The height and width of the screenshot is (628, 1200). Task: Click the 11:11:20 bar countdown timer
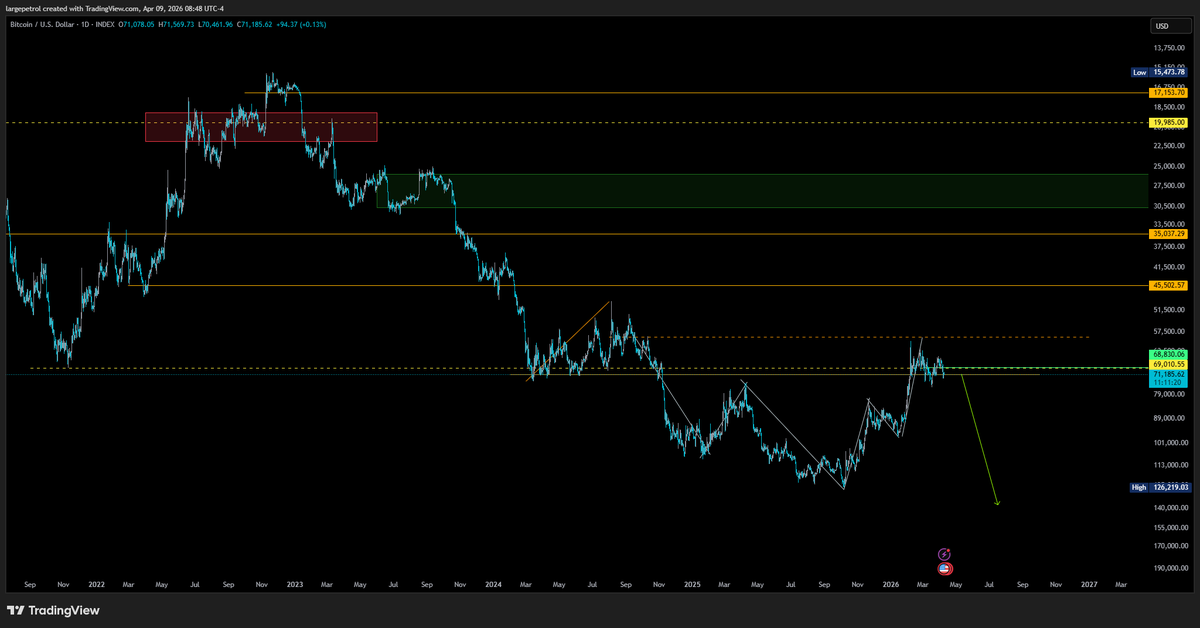coord(1169,383)
